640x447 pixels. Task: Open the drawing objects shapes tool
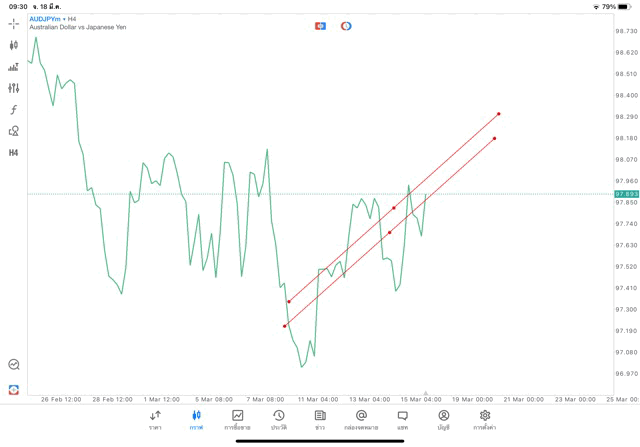point(13,131)
